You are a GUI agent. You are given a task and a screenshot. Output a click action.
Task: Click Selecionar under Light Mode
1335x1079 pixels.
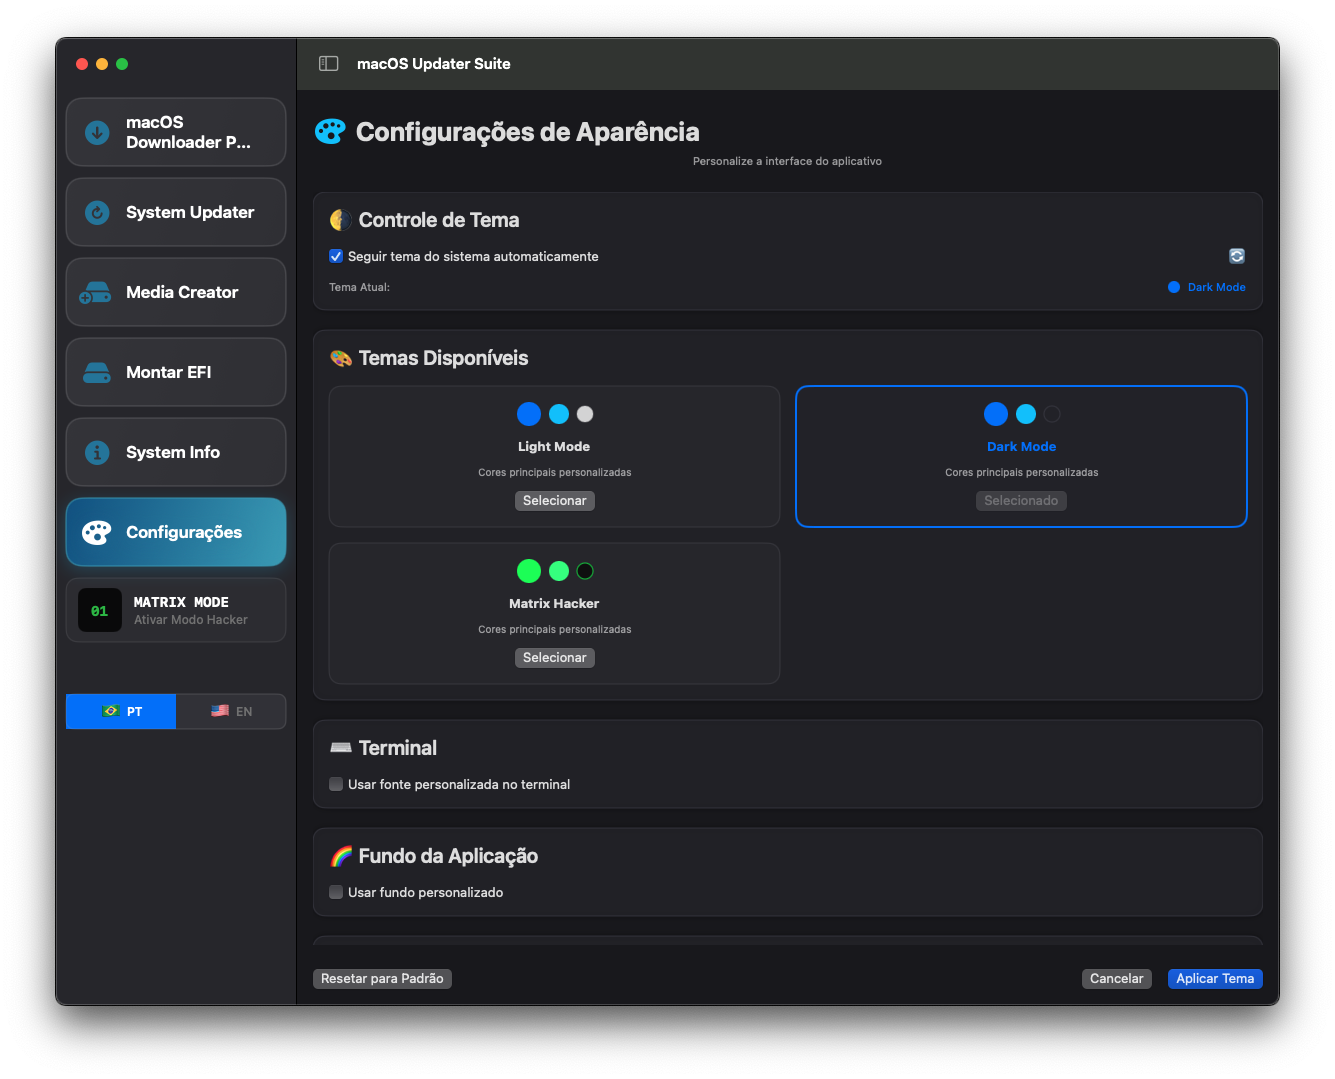[554, 500]
